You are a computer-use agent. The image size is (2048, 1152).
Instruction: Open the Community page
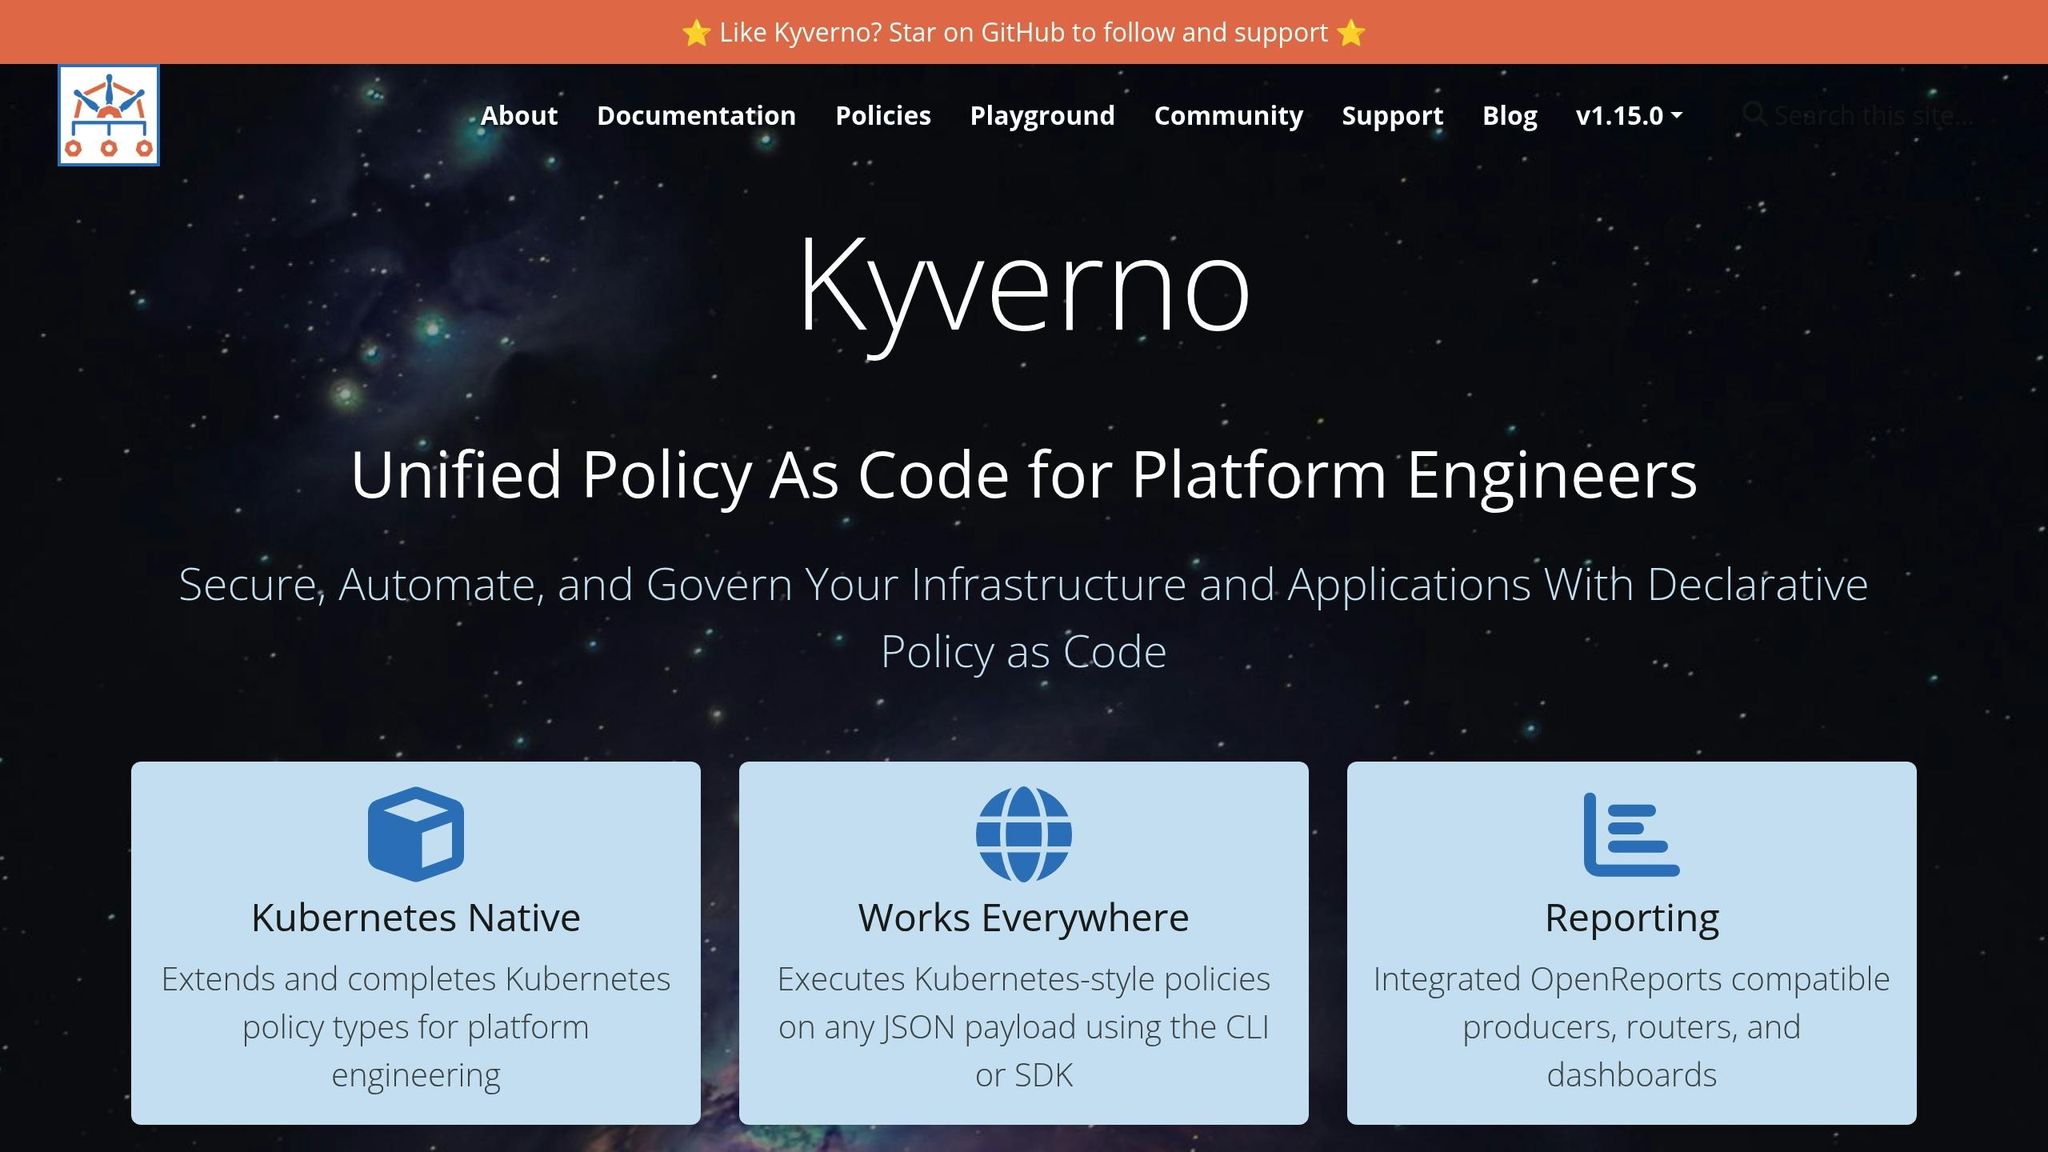[x=1228, y=115]
